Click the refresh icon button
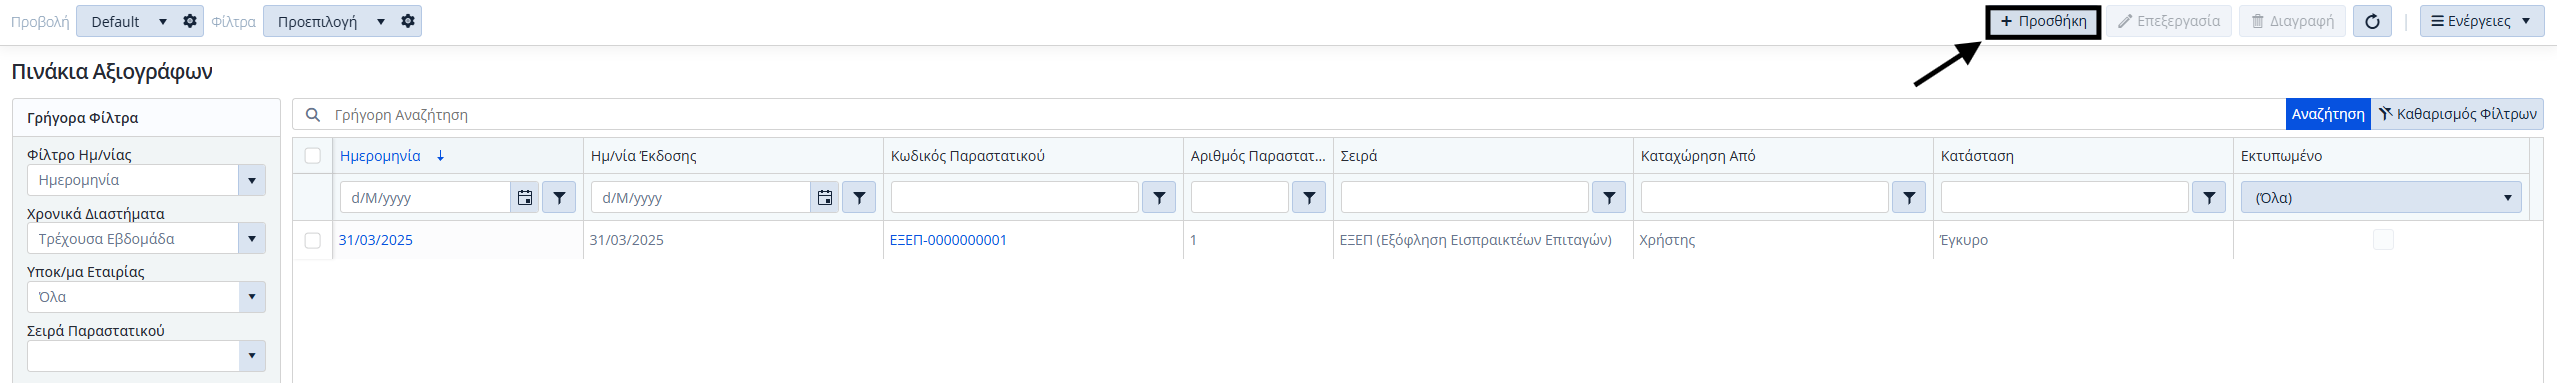Viewport: 2557px width, 383px height. (x=2372, y=21)
